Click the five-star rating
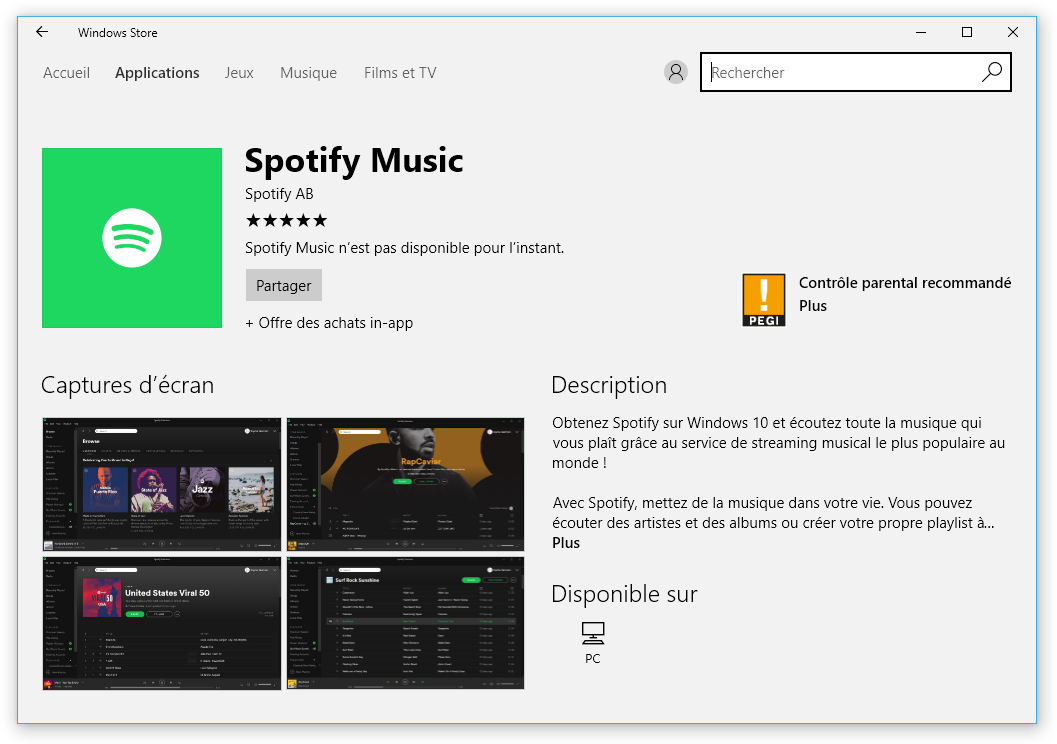 [x=286, y=220]
